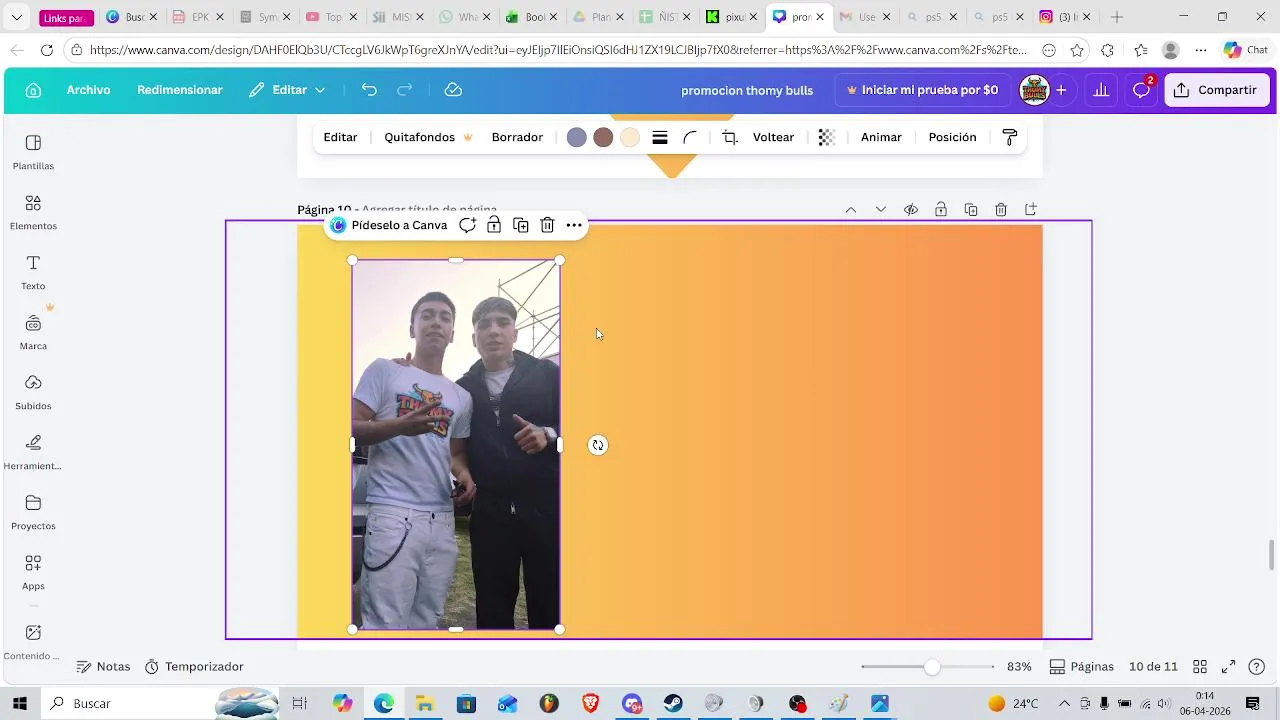Open the Editar mode dropdown

coord(287,90)
